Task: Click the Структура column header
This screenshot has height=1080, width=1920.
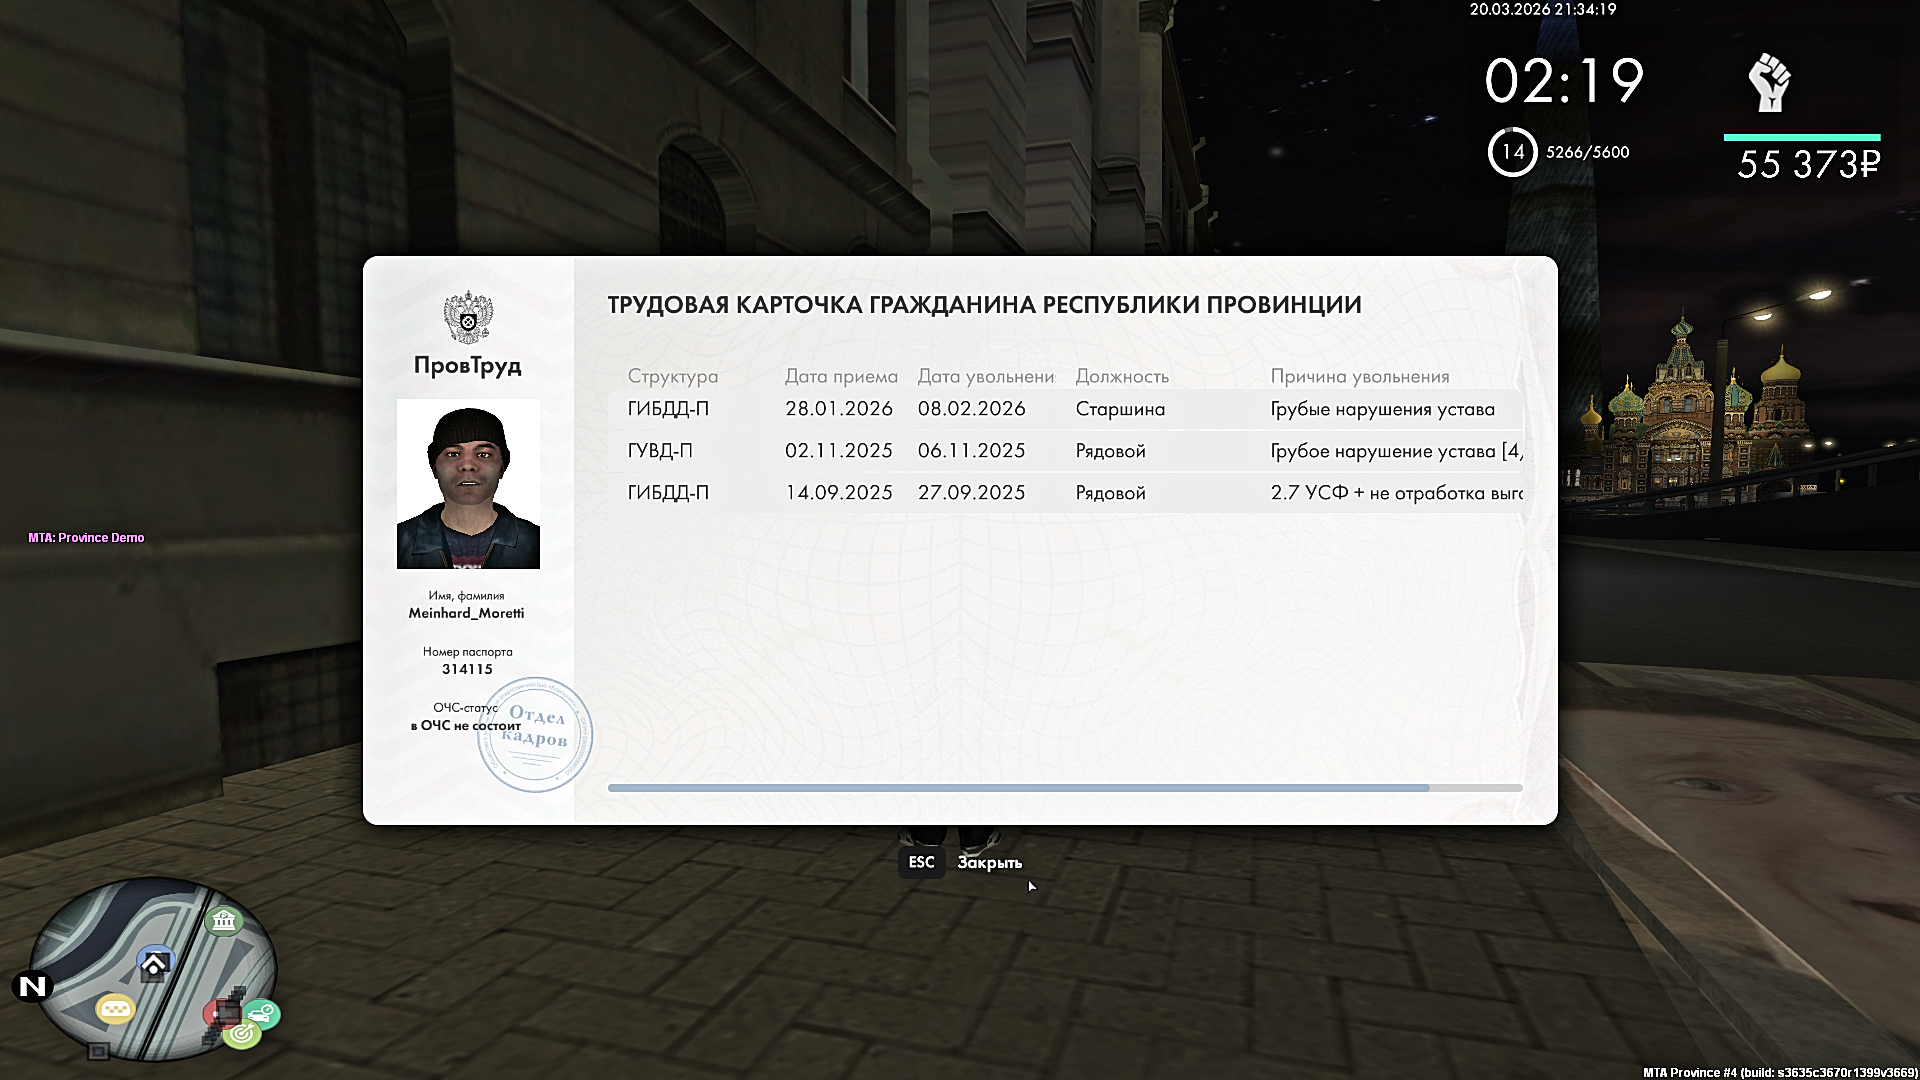Action: click(672, 376)
